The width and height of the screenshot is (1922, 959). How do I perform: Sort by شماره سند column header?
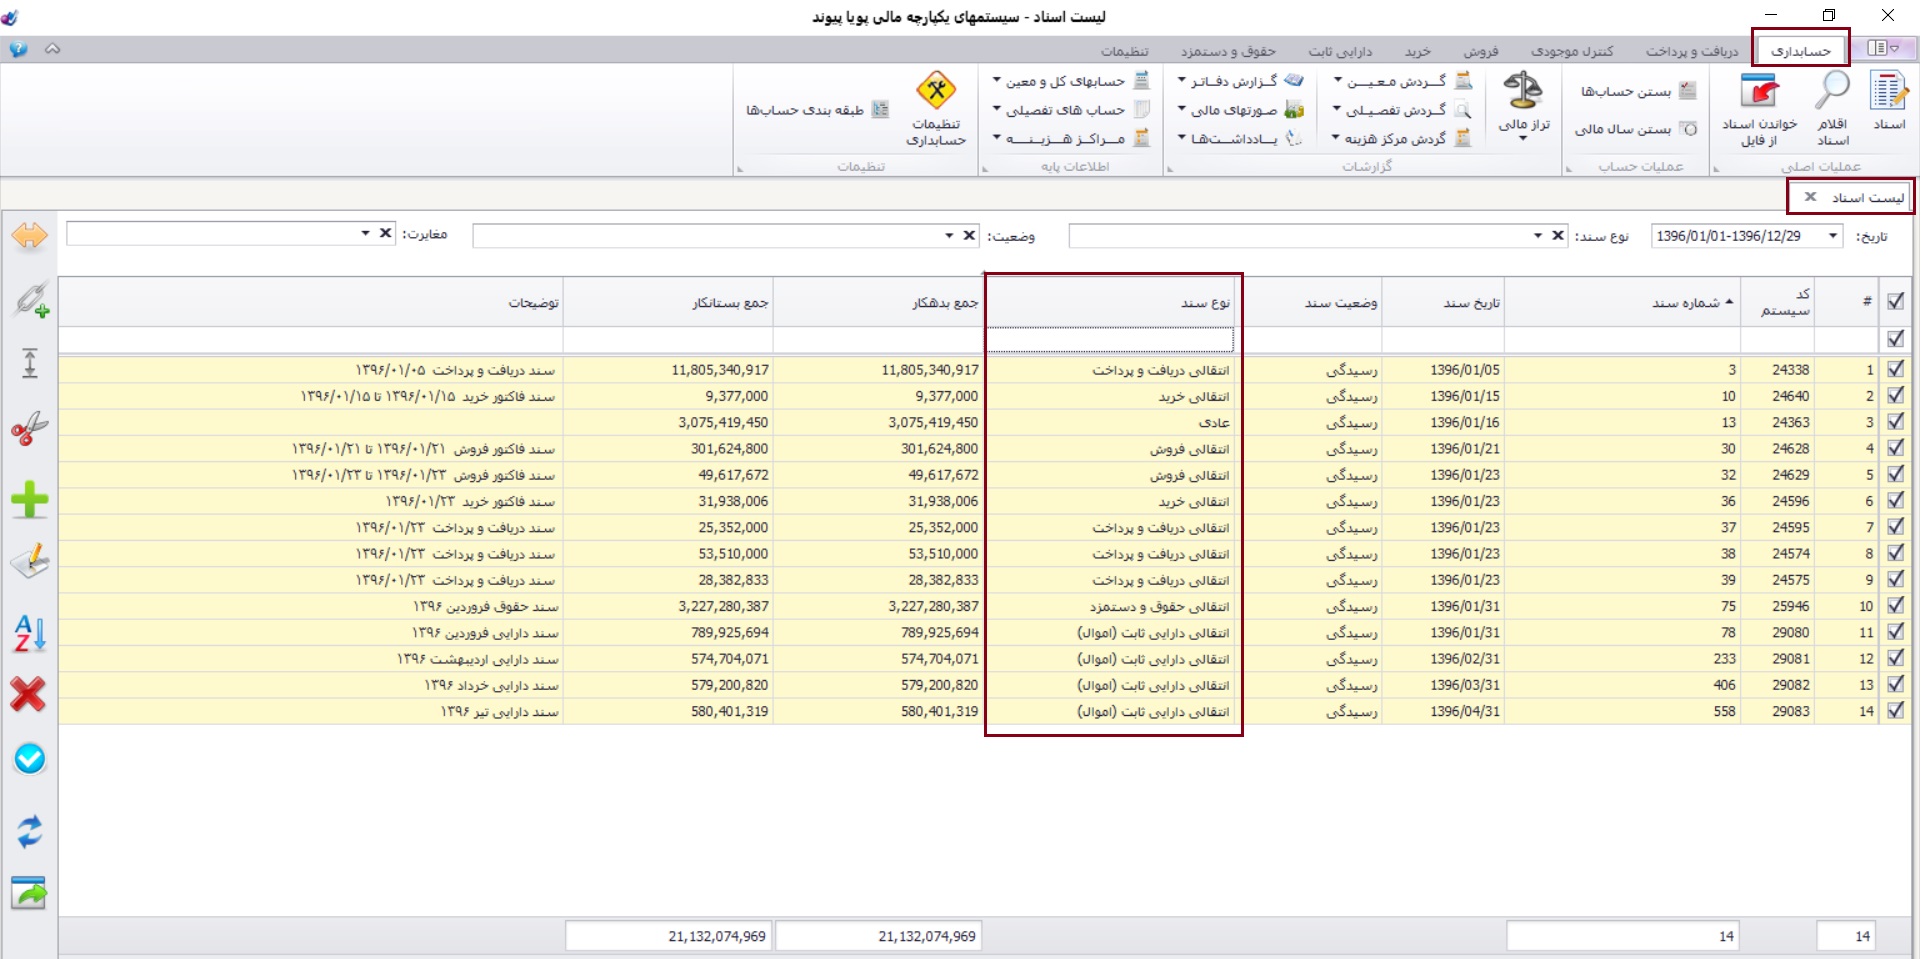pyautogui.click(x=1623, y=302)
